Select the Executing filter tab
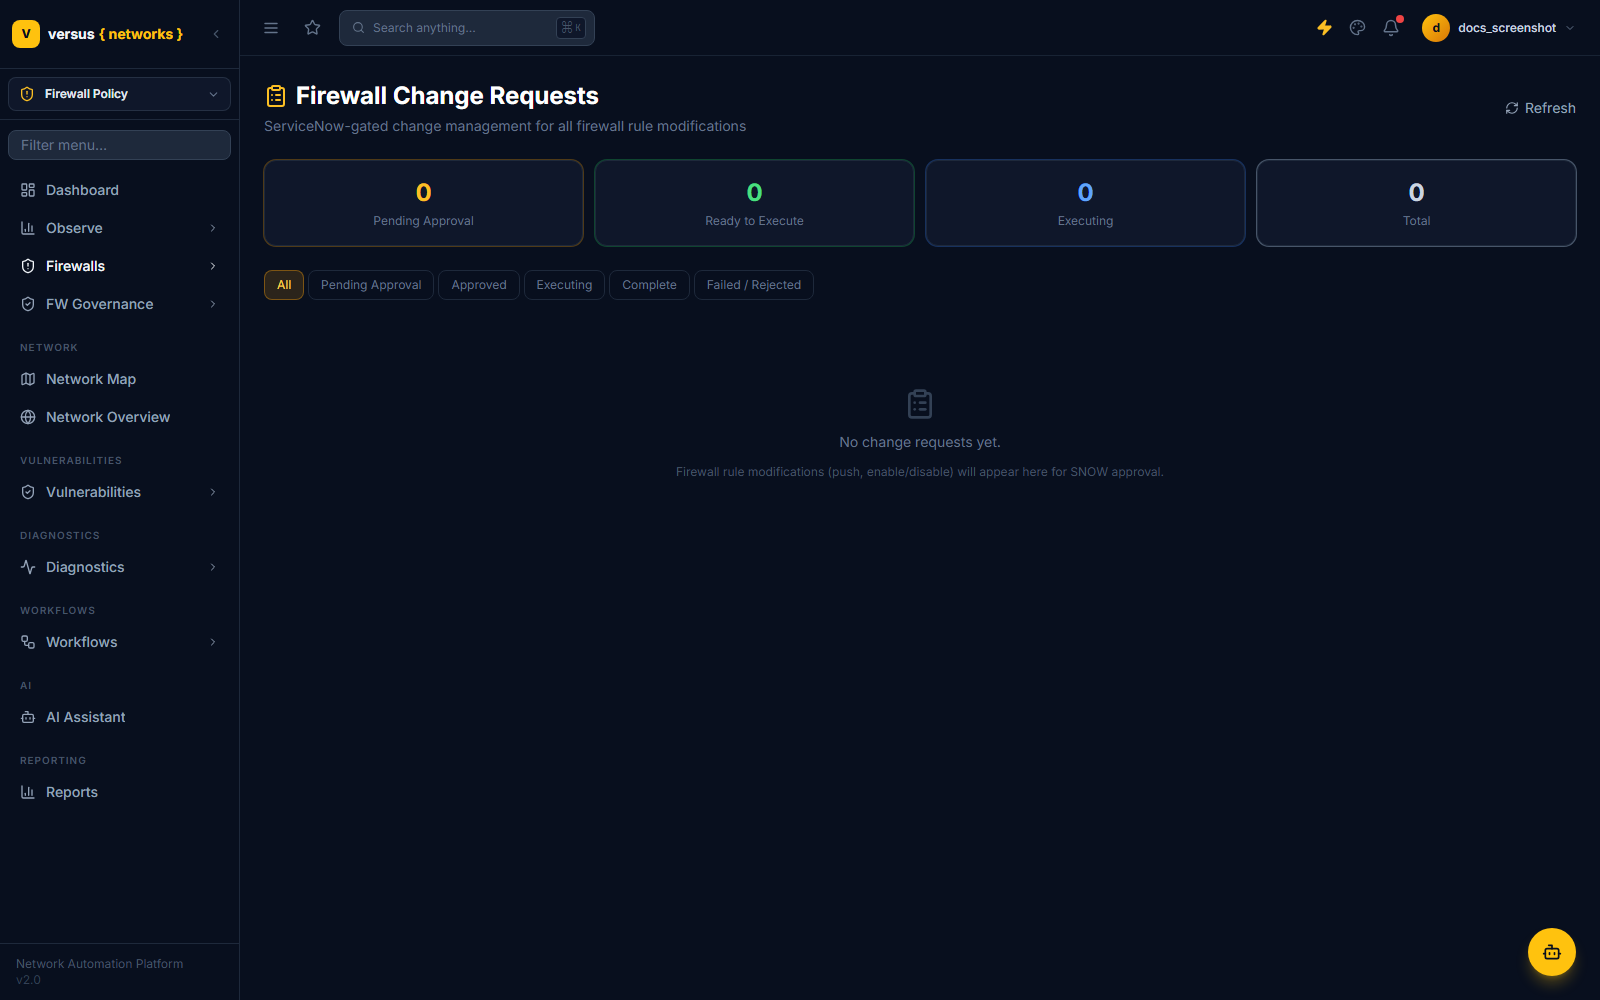The height and width of the screenshot is (1000, 1600). (564, 285)
